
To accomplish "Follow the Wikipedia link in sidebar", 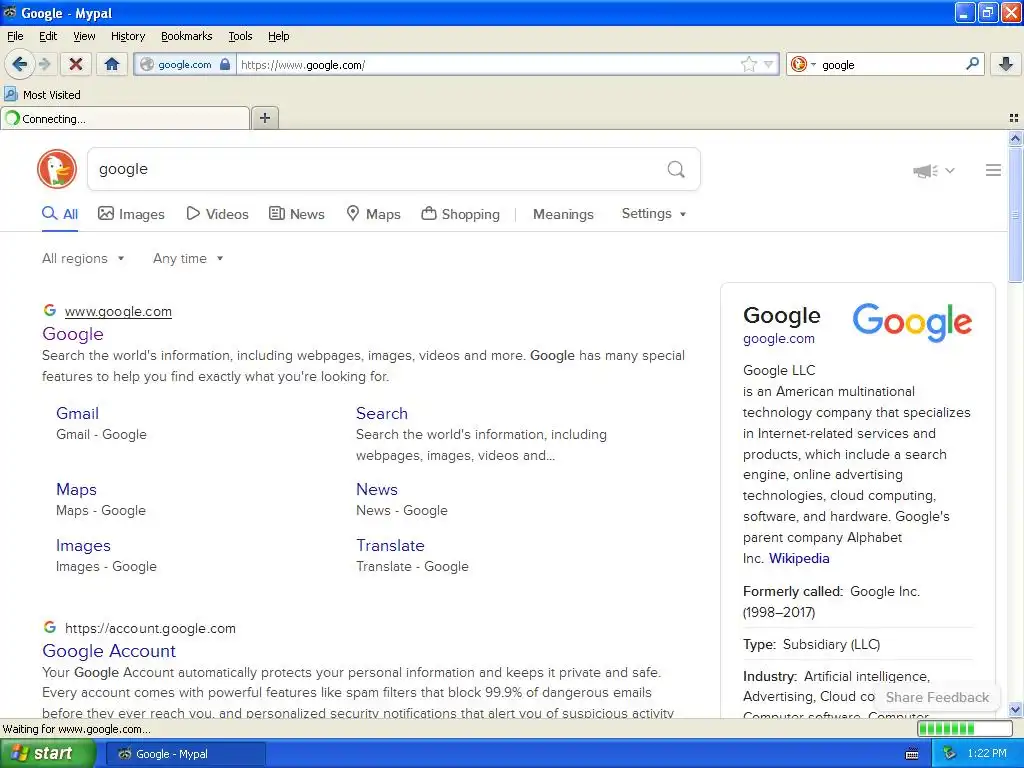I will pos(799,558).
